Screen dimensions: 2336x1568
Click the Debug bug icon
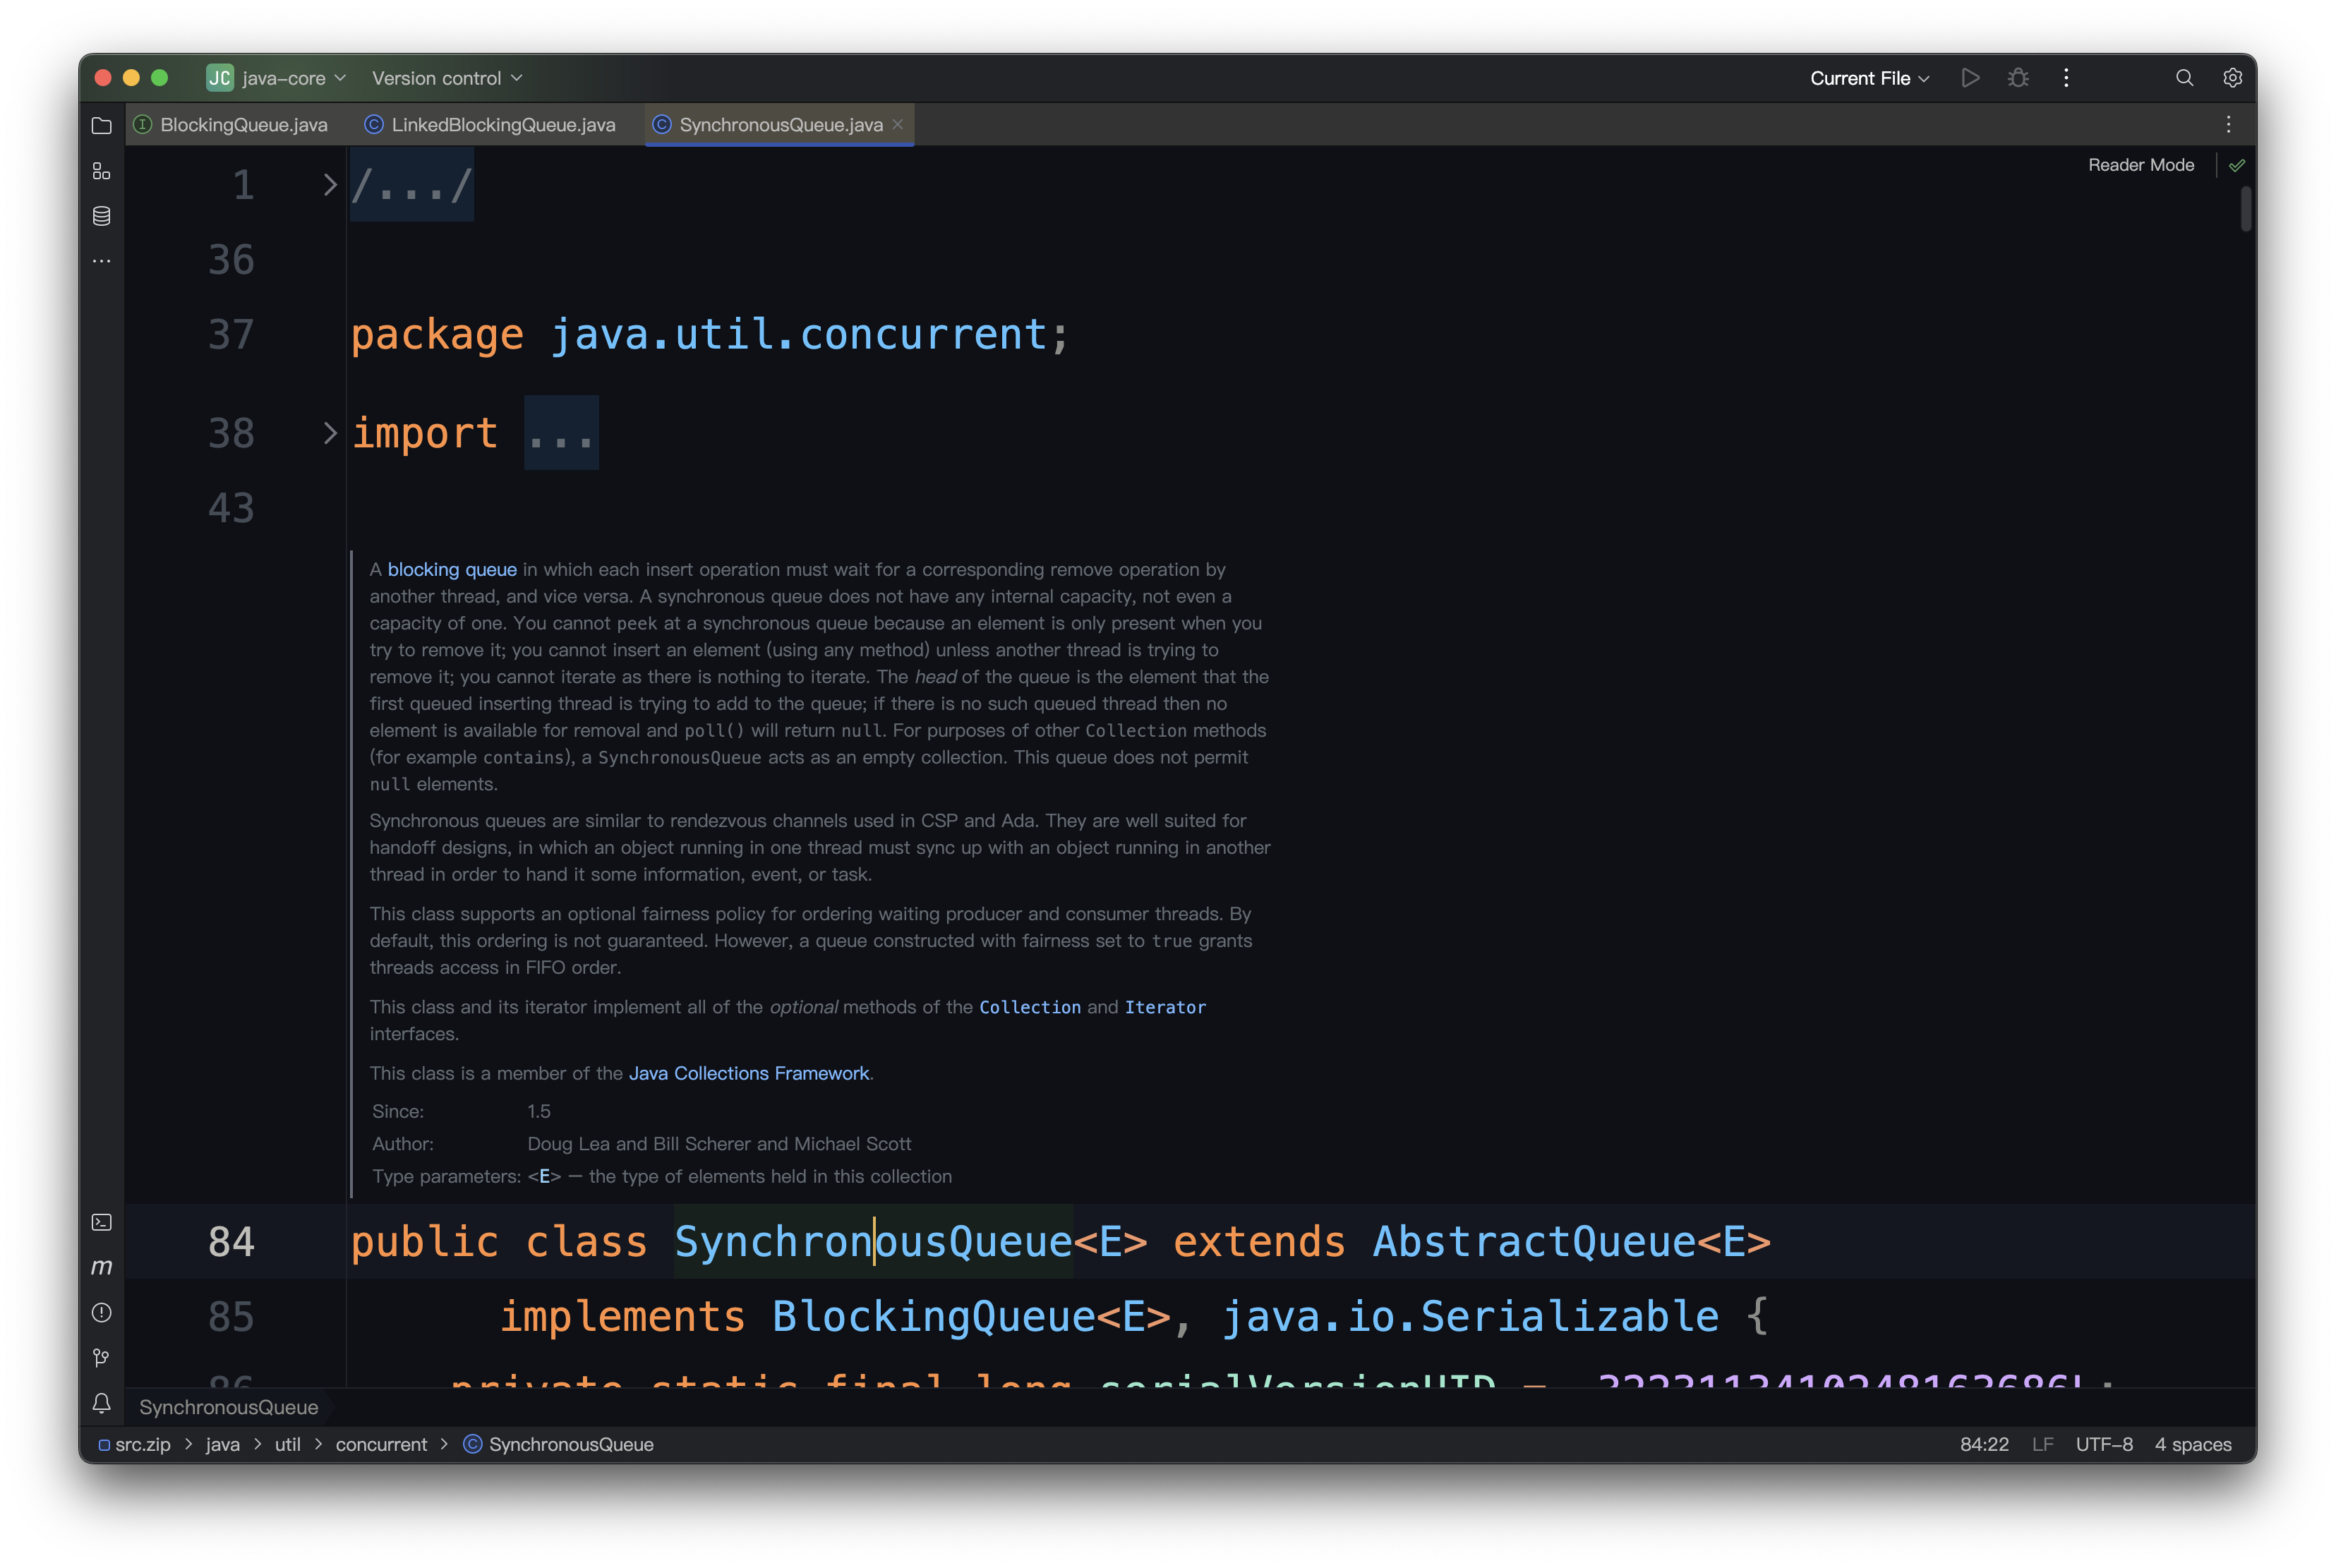click(2018, 78)
